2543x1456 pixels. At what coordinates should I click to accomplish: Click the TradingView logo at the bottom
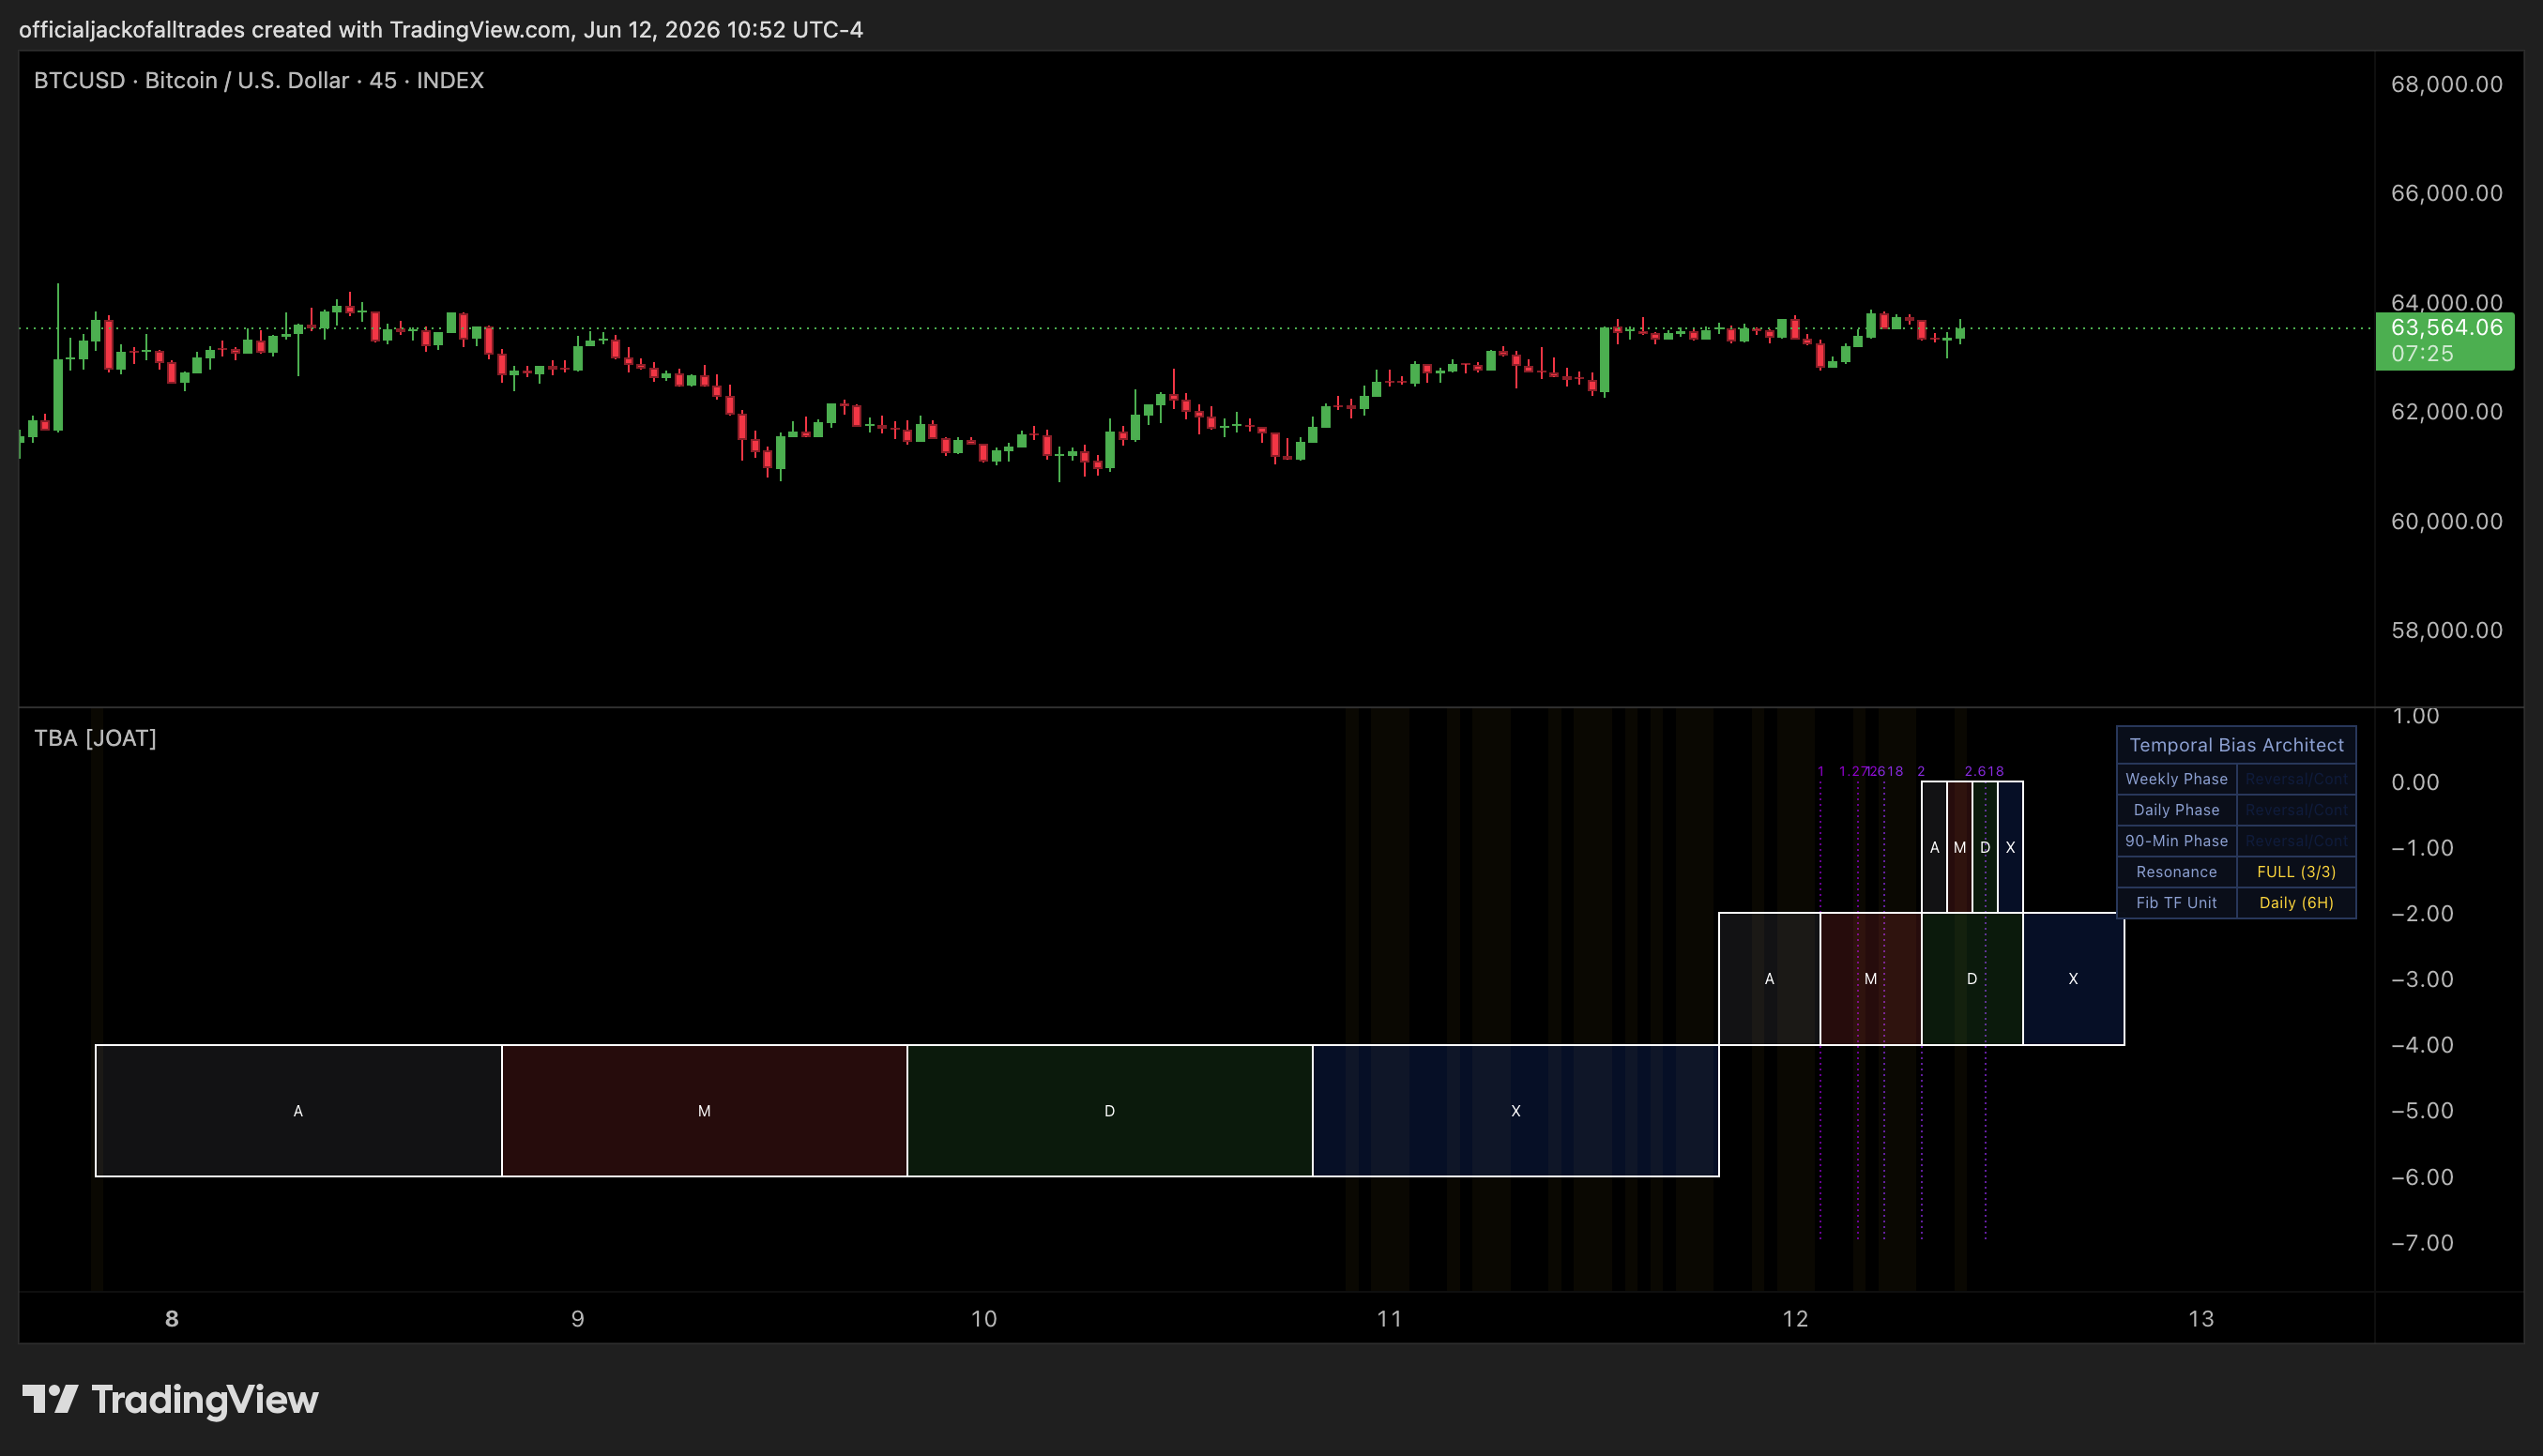(170, 1399)
